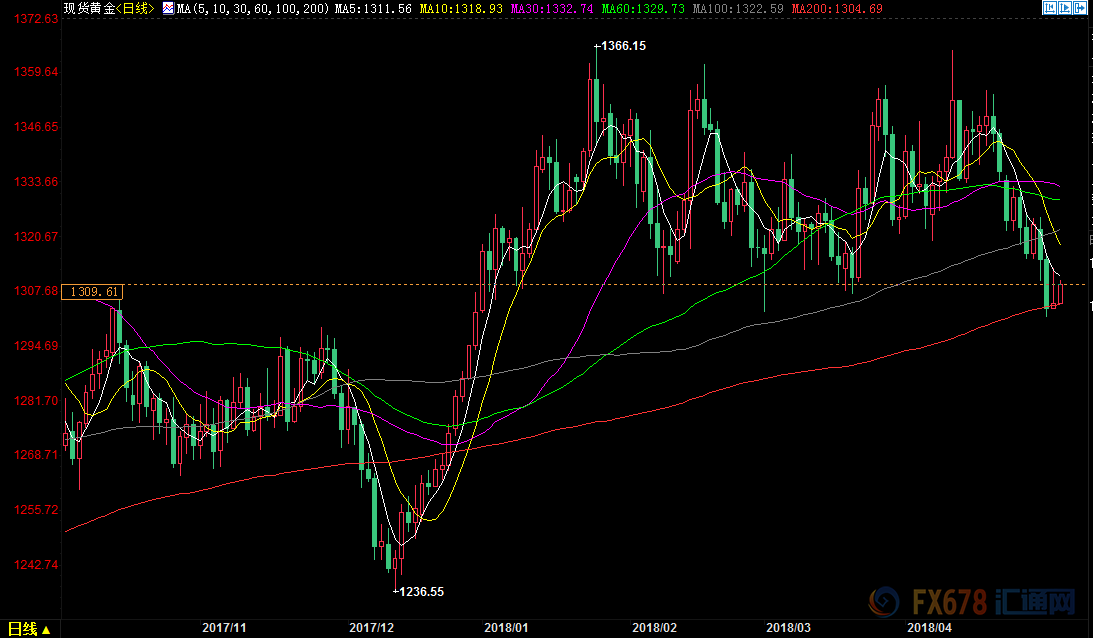Click the 1333.66 price axis label
The image size is (1093, 638).
[x=36, y=182]
